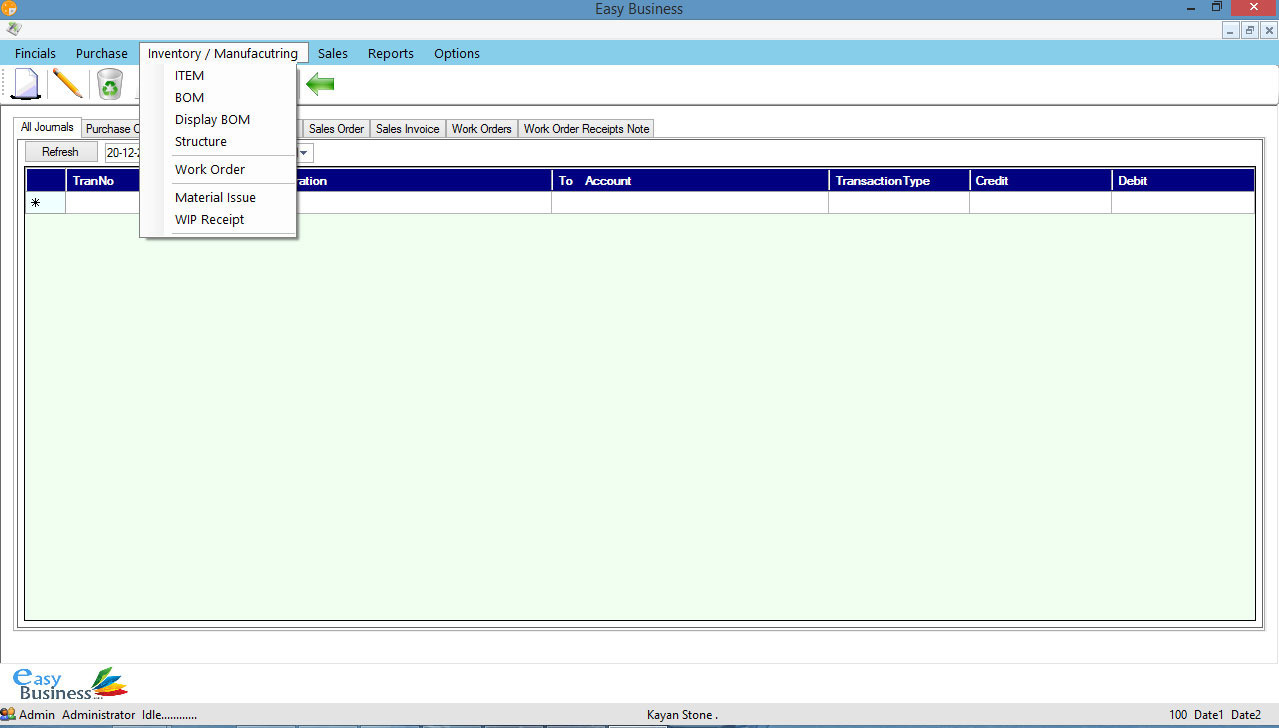Click the empty Credit cell in new row
The width and height of the screenshot is (1279, 728).
(1040, 202)
